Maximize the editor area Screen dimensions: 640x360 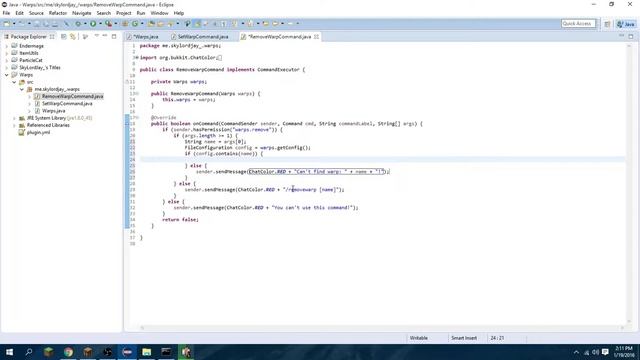631,36
